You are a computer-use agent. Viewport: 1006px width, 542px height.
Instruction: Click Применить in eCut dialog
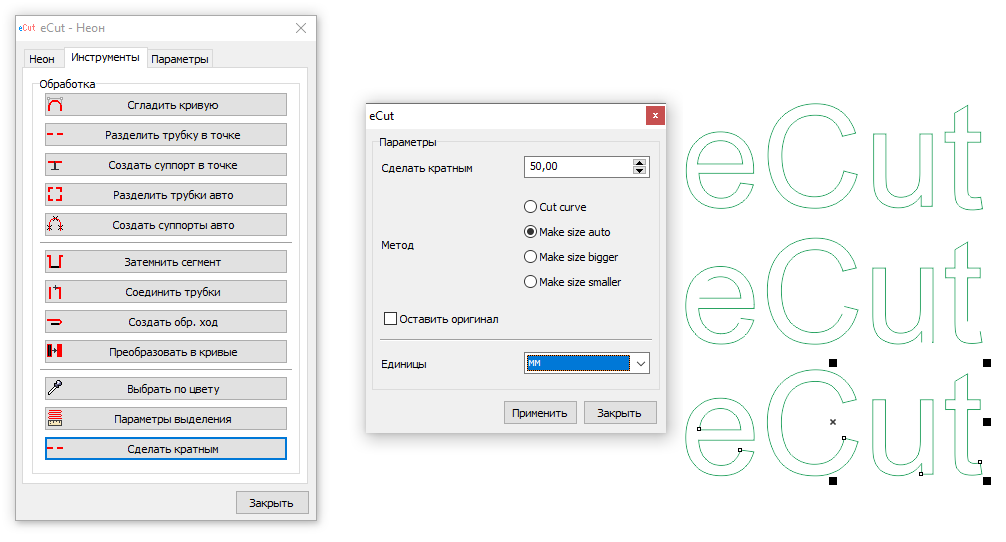pyautogui.click(x=540, y=413)
